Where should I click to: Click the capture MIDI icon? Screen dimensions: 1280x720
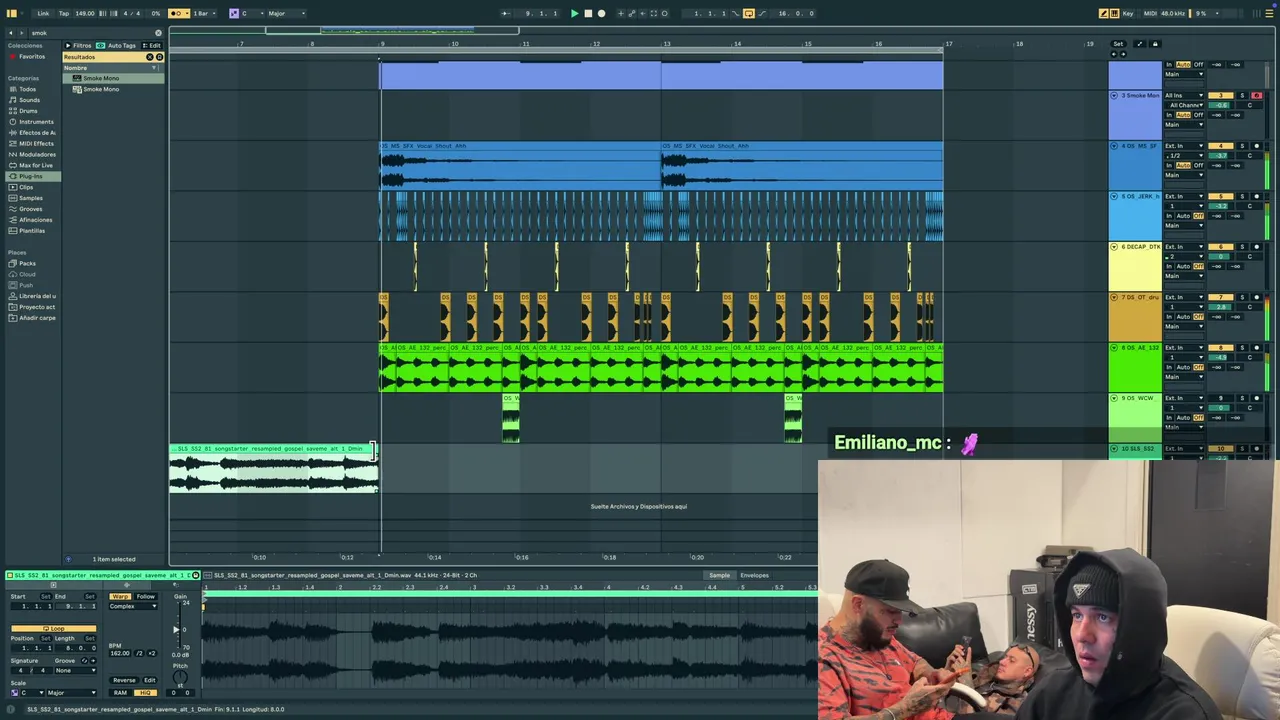coord(654,13)
